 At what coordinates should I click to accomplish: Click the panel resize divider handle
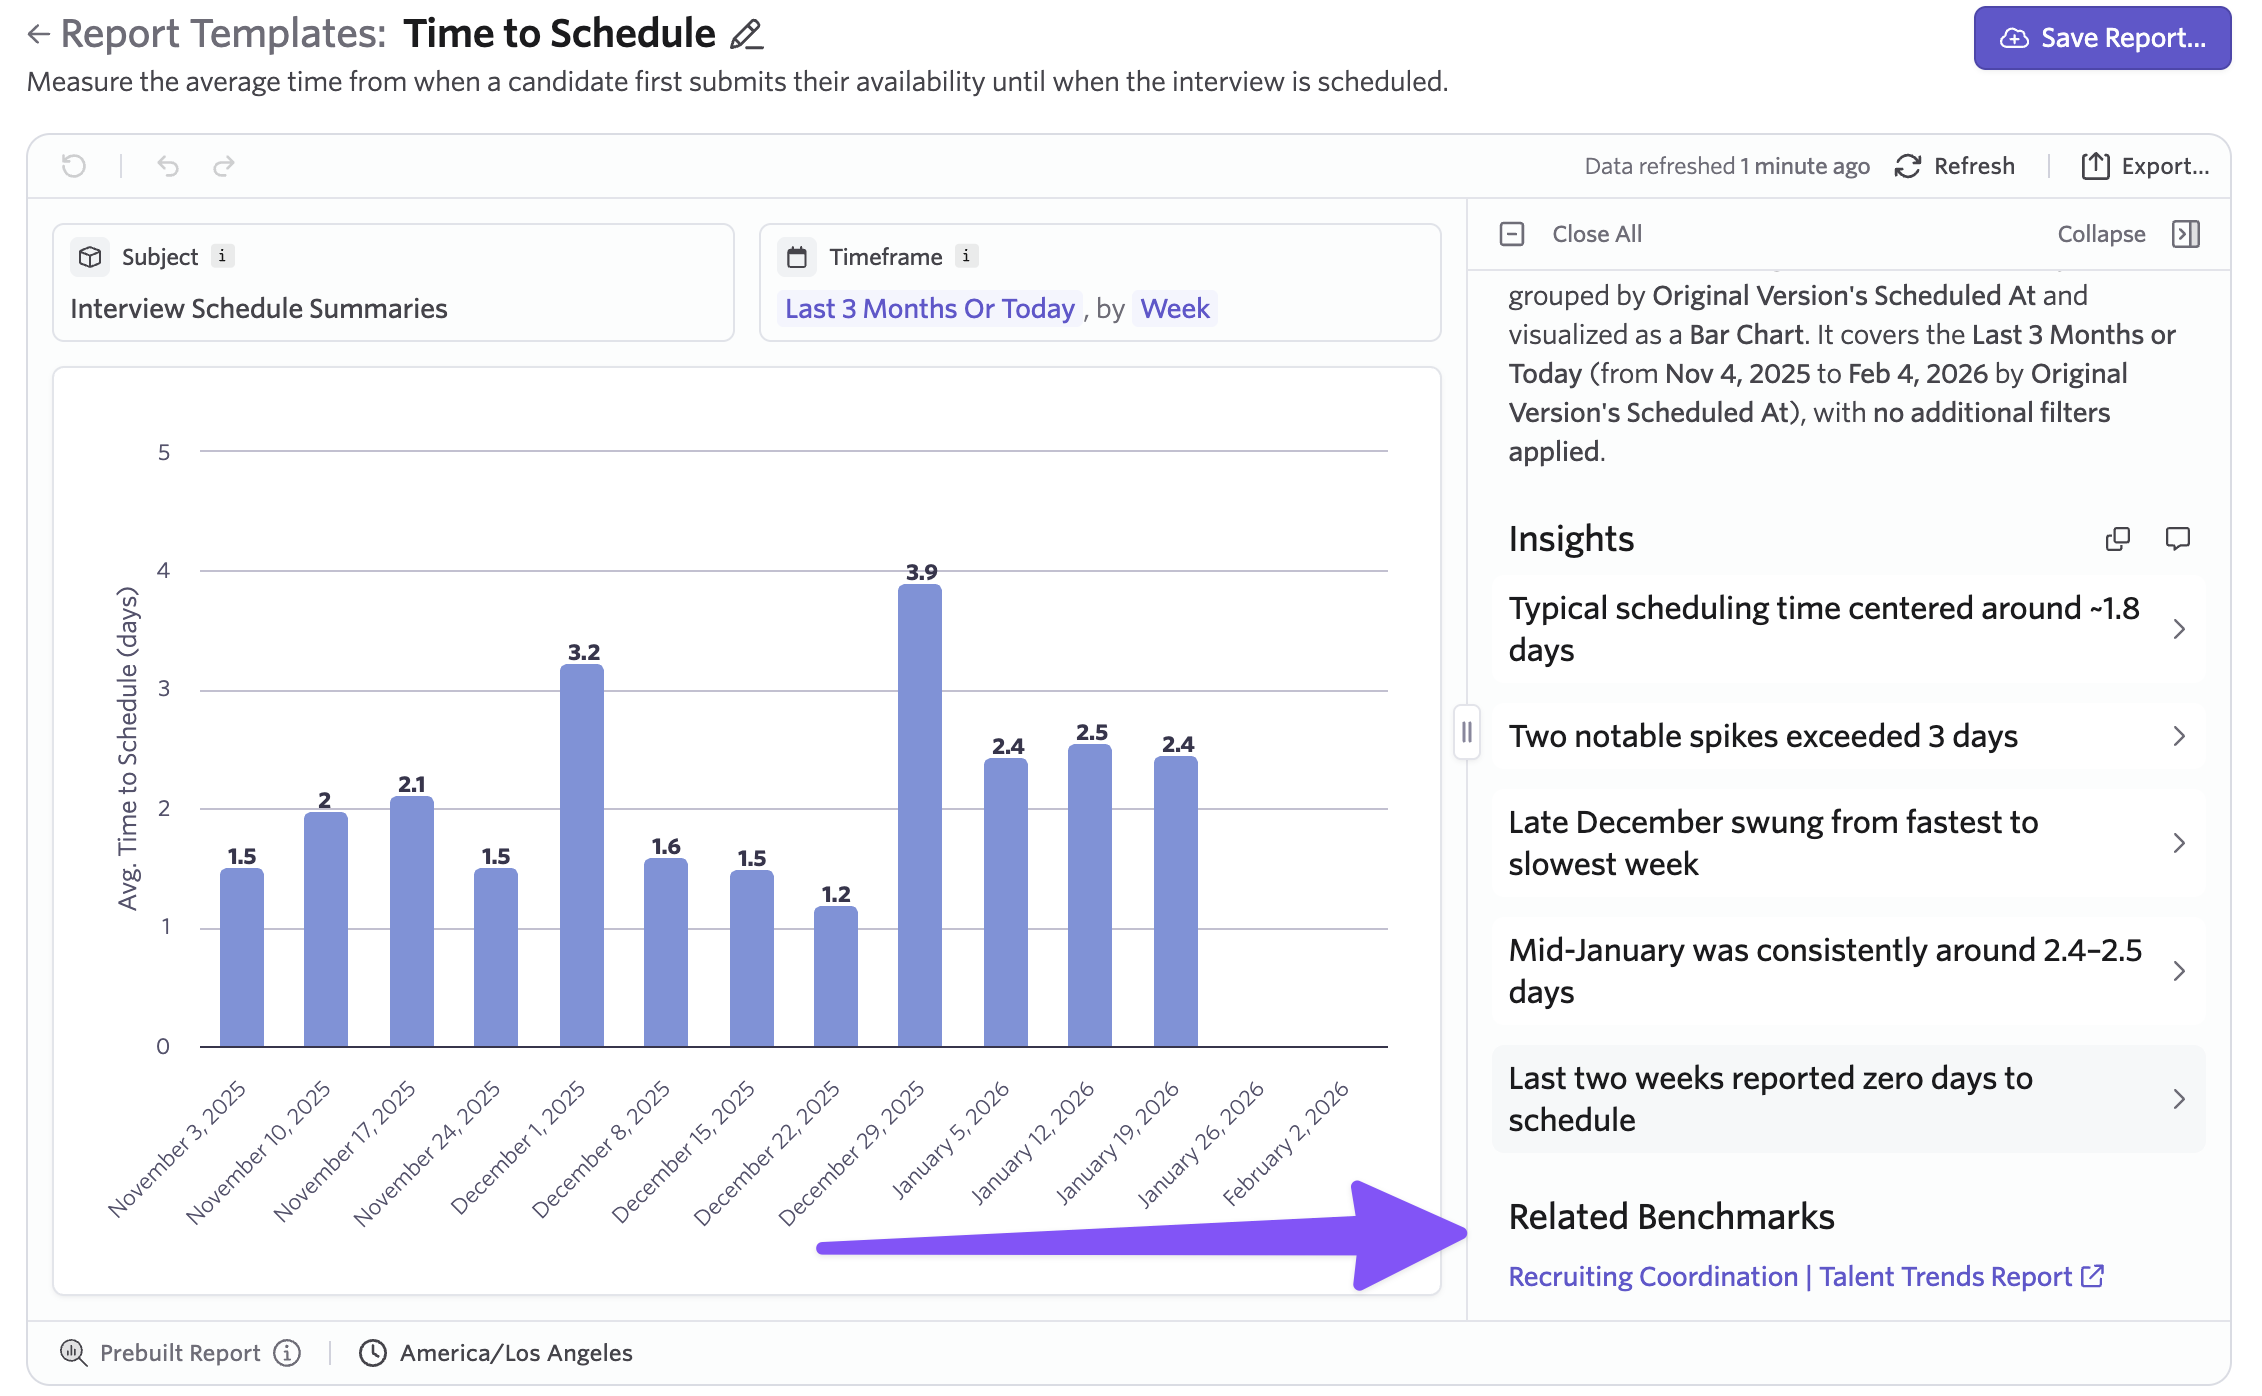coord(1466,732)
